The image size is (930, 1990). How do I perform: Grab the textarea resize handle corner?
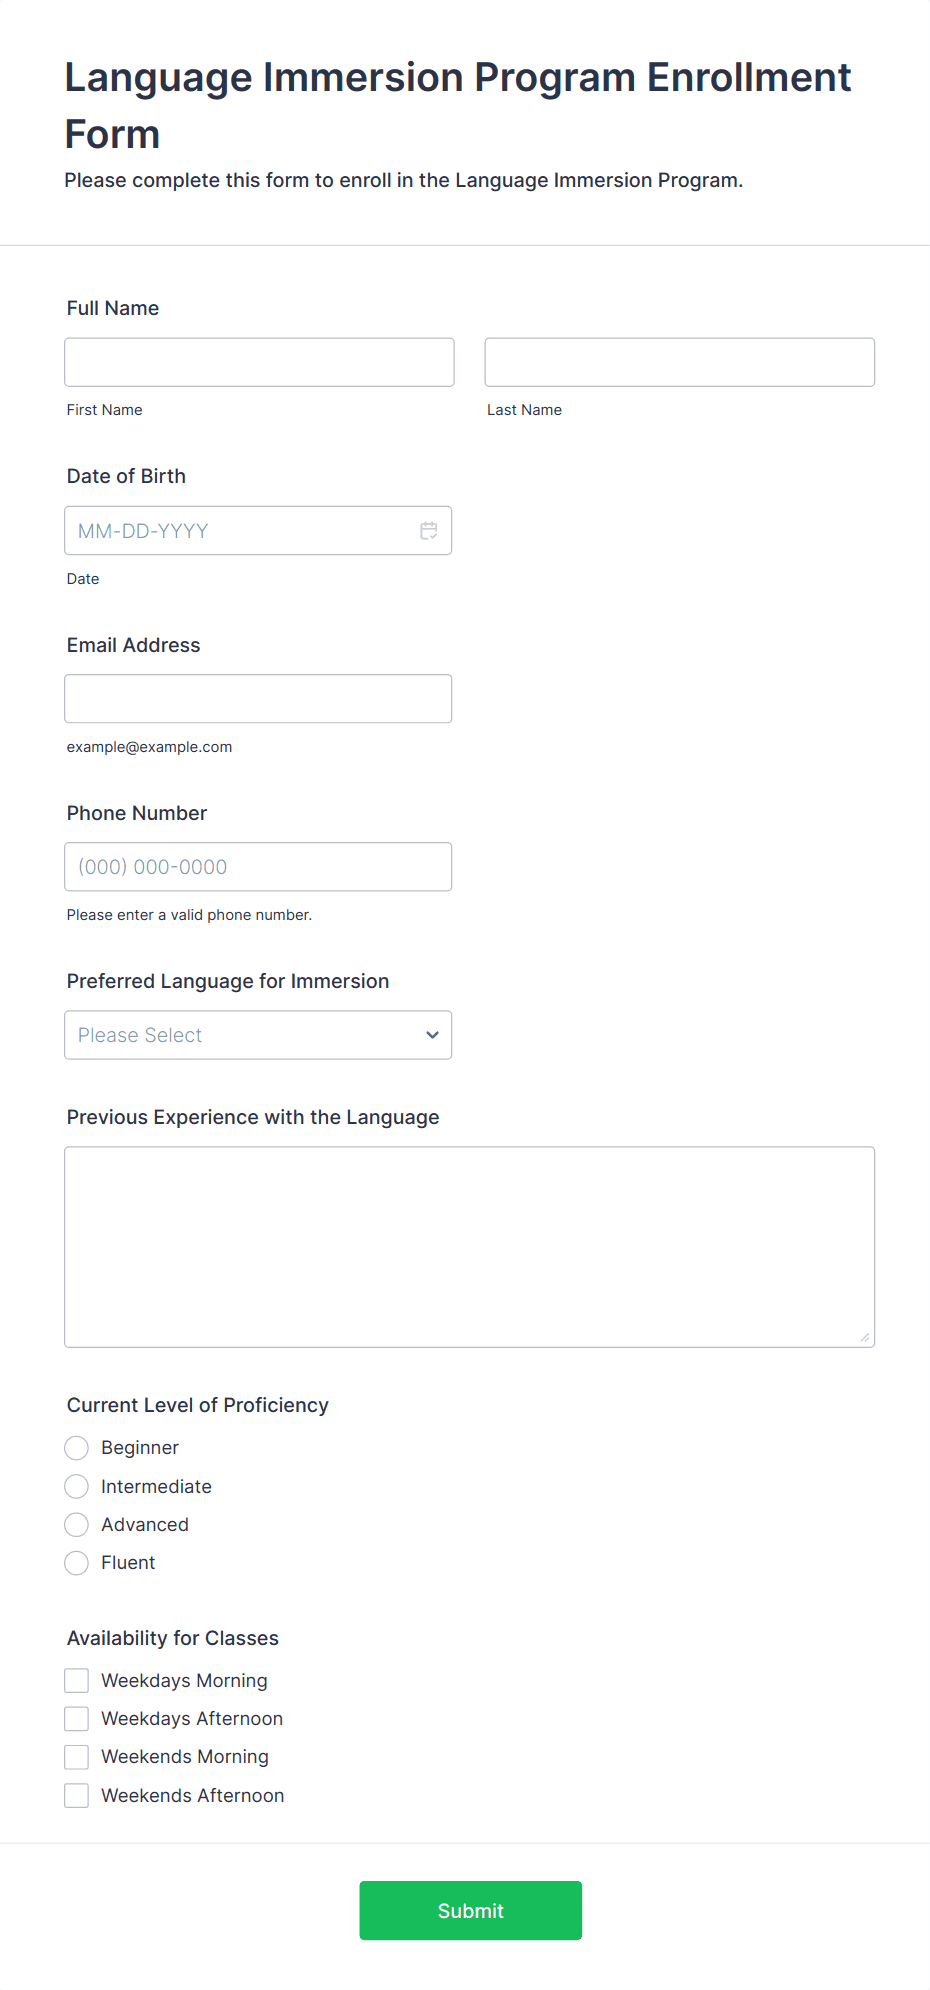click(x=865, y=1337)
